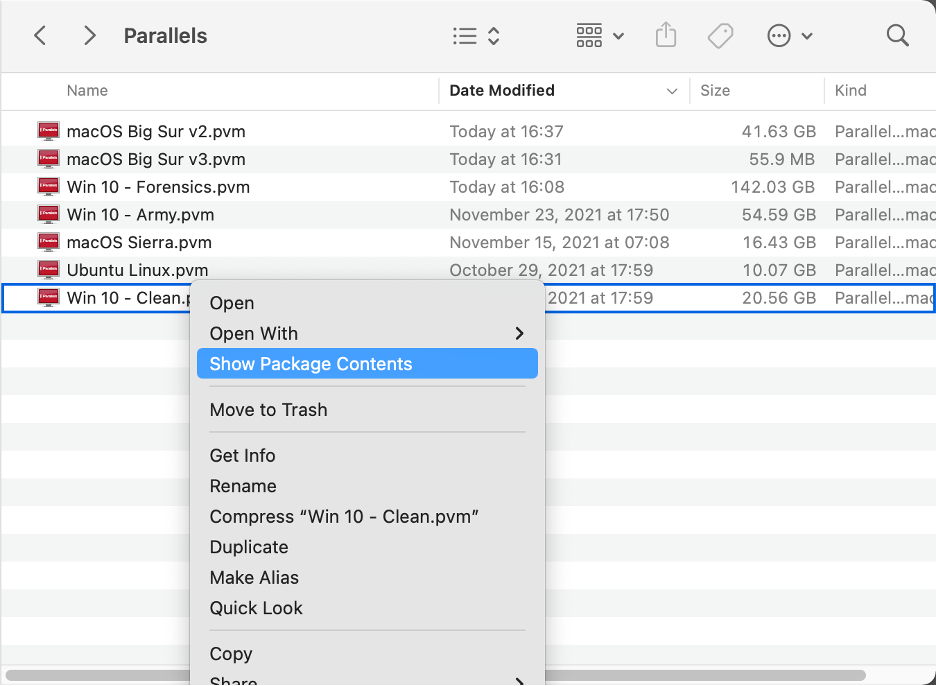Viewport: 936px width, 686px height.
Task: Go forward with the right arrow
Action: point(90,36)
